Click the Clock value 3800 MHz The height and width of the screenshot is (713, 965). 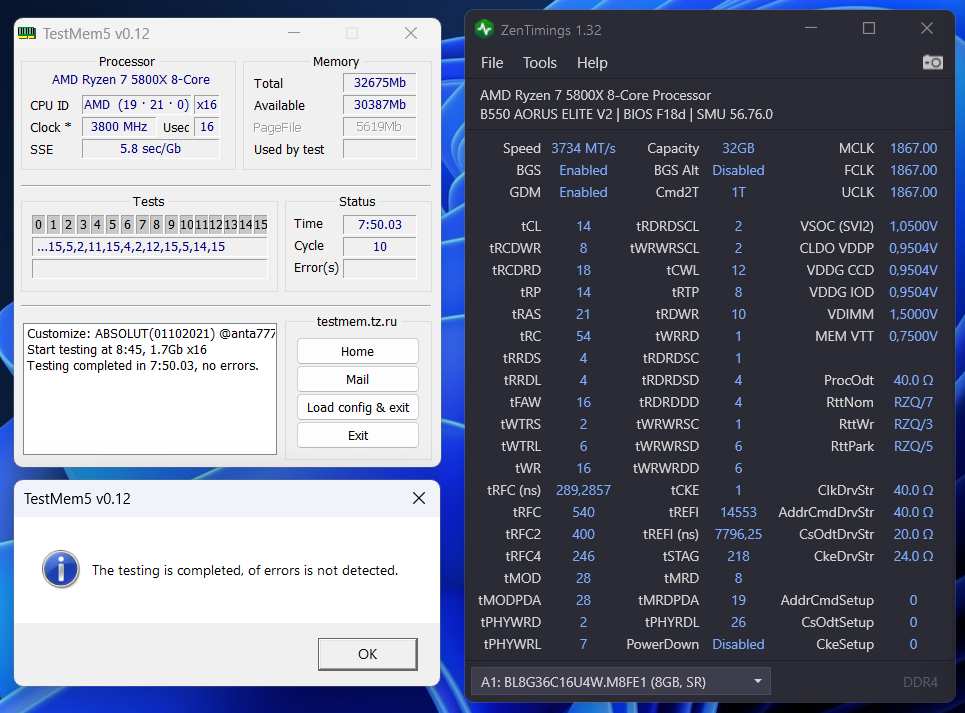[119, 127]
